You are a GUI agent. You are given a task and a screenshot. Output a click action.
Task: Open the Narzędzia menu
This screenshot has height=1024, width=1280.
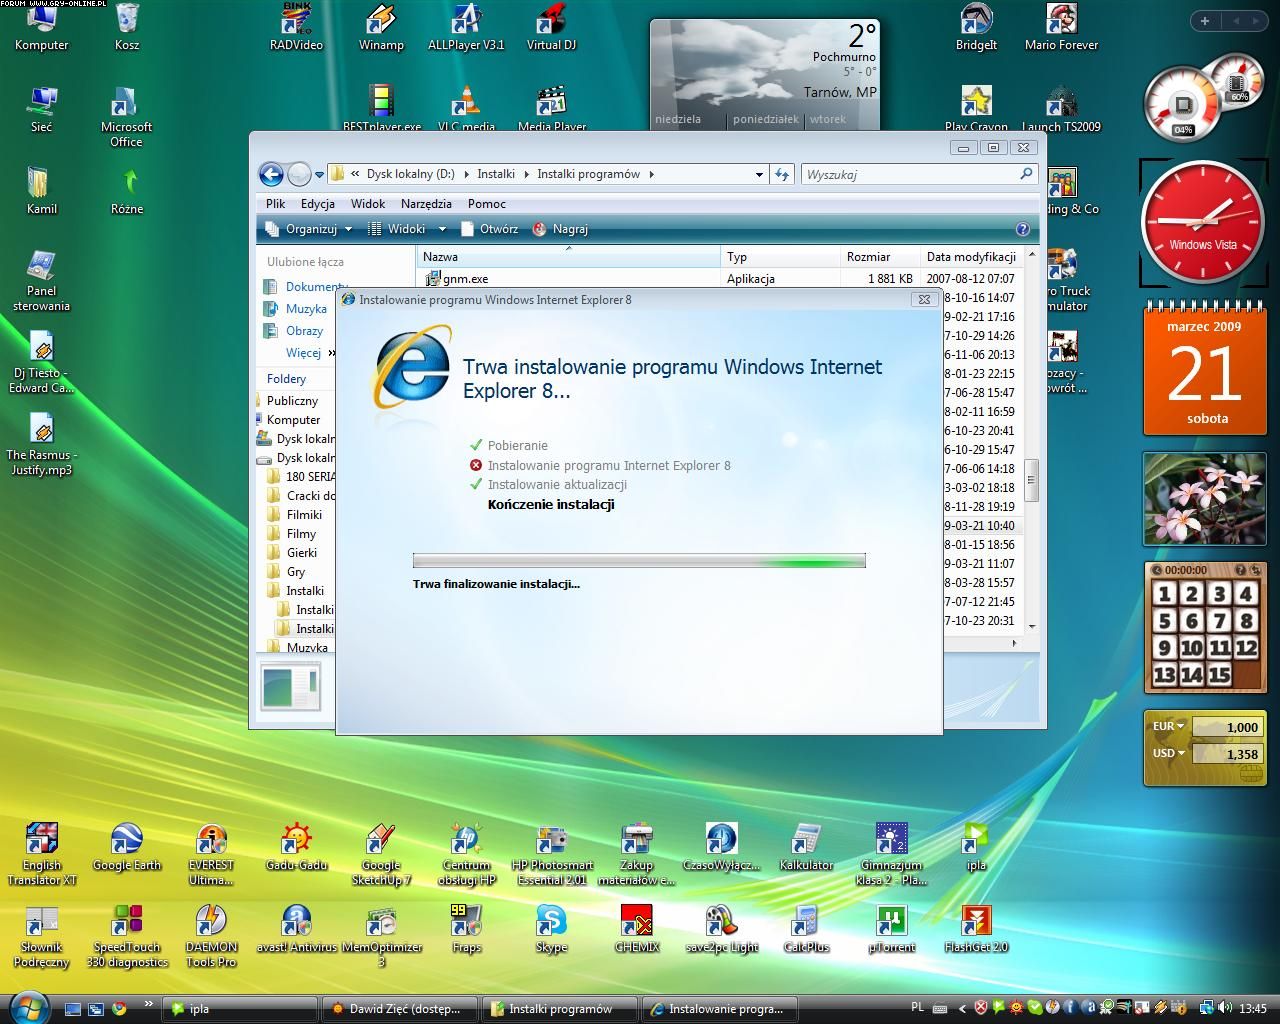(x=426, y=204)
